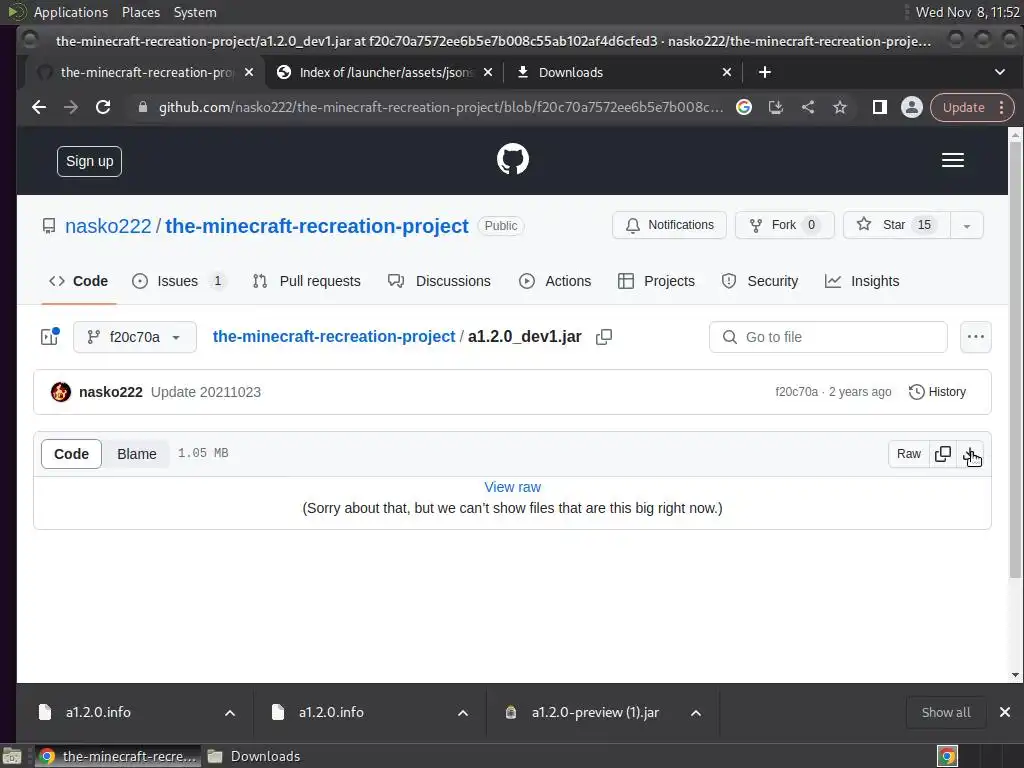Open the Actions tab
Screen dimensions: 1024x768
coord(555,281)
